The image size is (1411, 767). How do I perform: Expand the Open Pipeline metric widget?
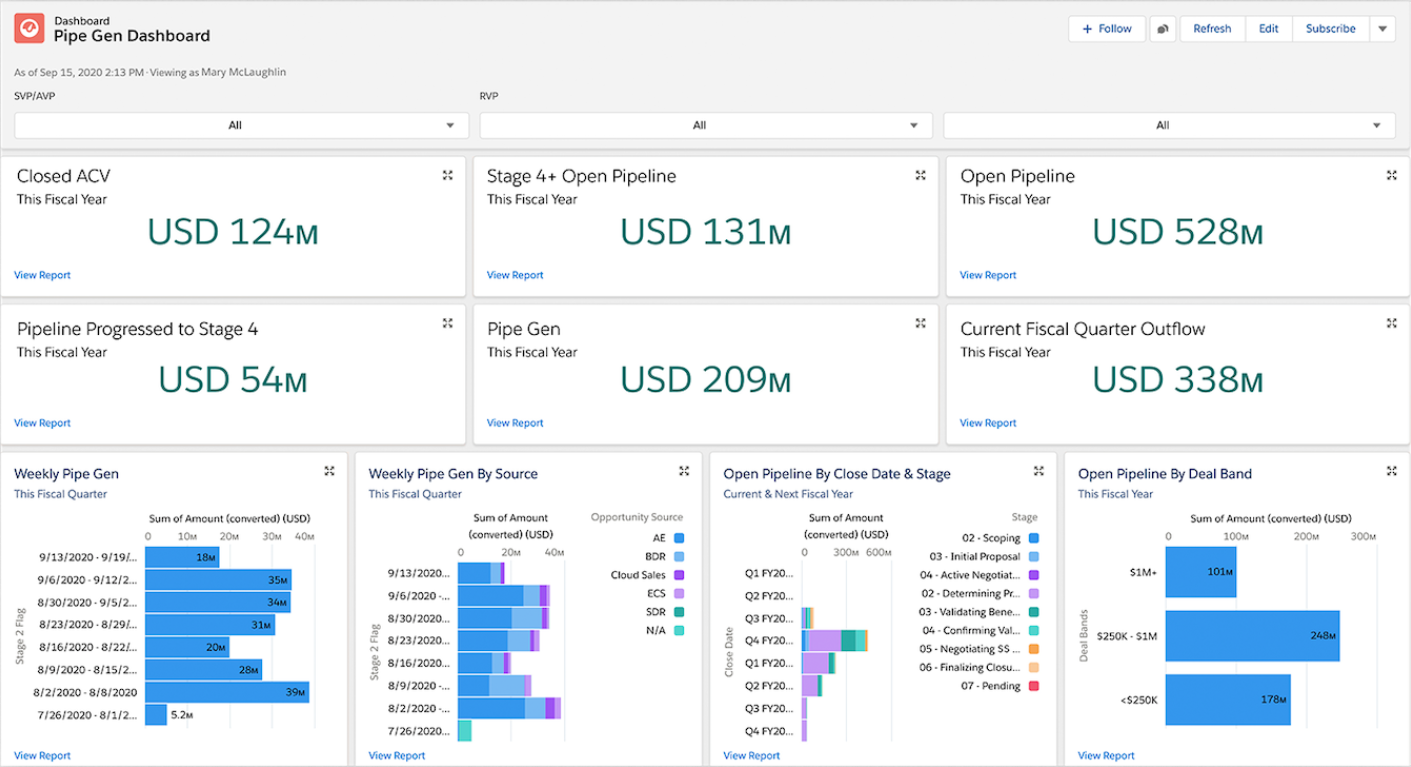coord(1391,175)
